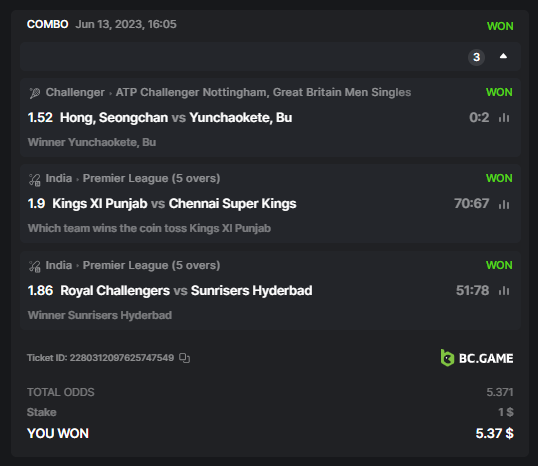Collapse the combo bet selections arrow
Image resolution: width=538 pixels, height=466 pixels.
click(x=503, y=56)
